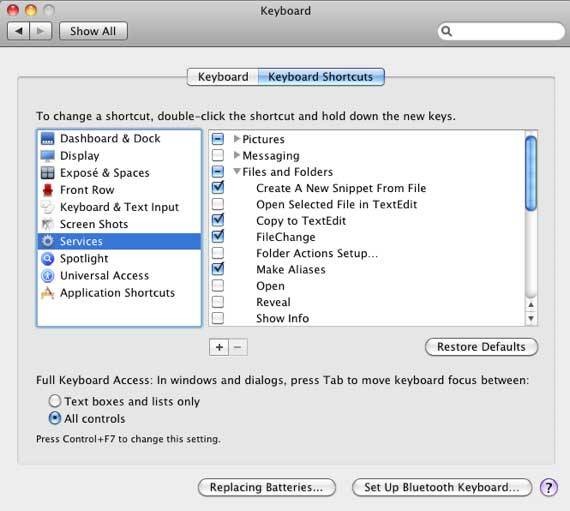The image size is (570, 511).
Task: Open help with the question mark icon
Action: pos(549,487)
